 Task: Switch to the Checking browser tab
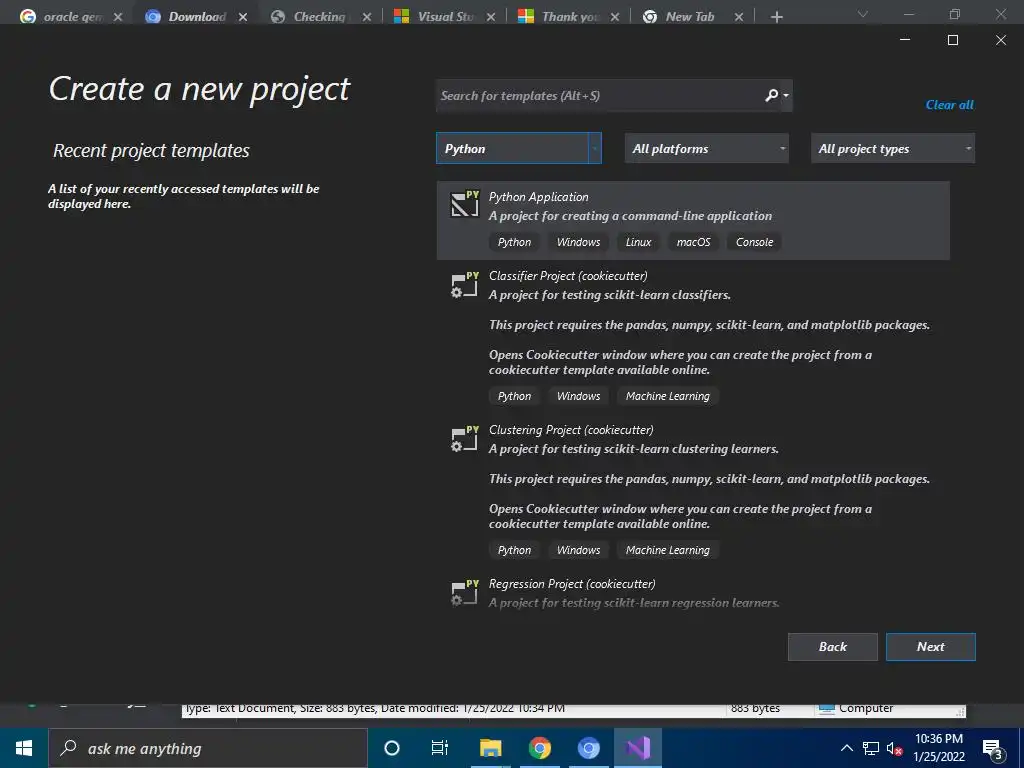(x=319, y=16)
